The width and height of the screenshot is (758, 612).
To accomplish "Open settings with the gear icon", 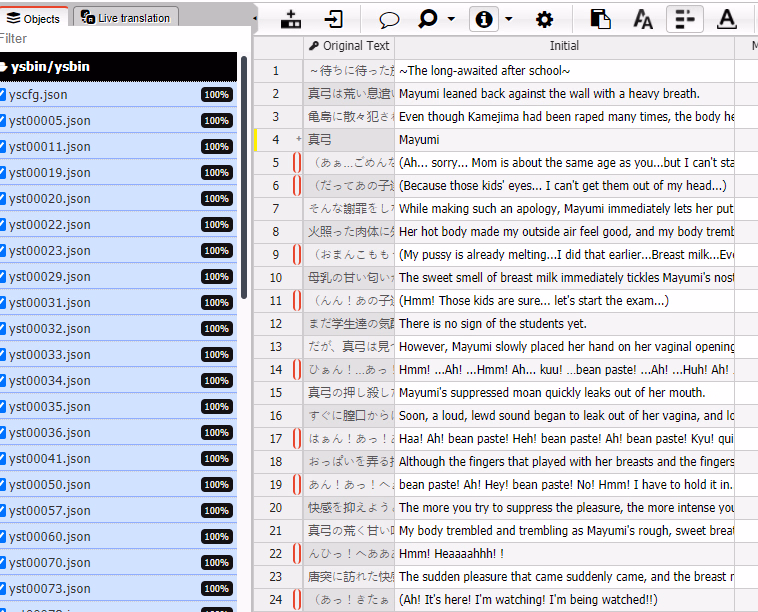I will (544, 19).
